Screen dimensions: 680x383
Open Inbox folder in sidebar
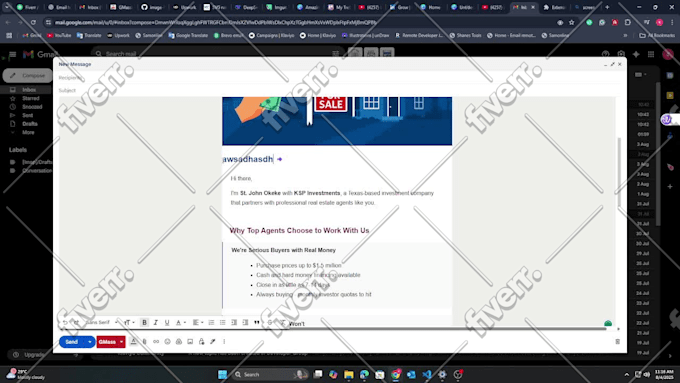pyautogui.click(x=29, y=90)
